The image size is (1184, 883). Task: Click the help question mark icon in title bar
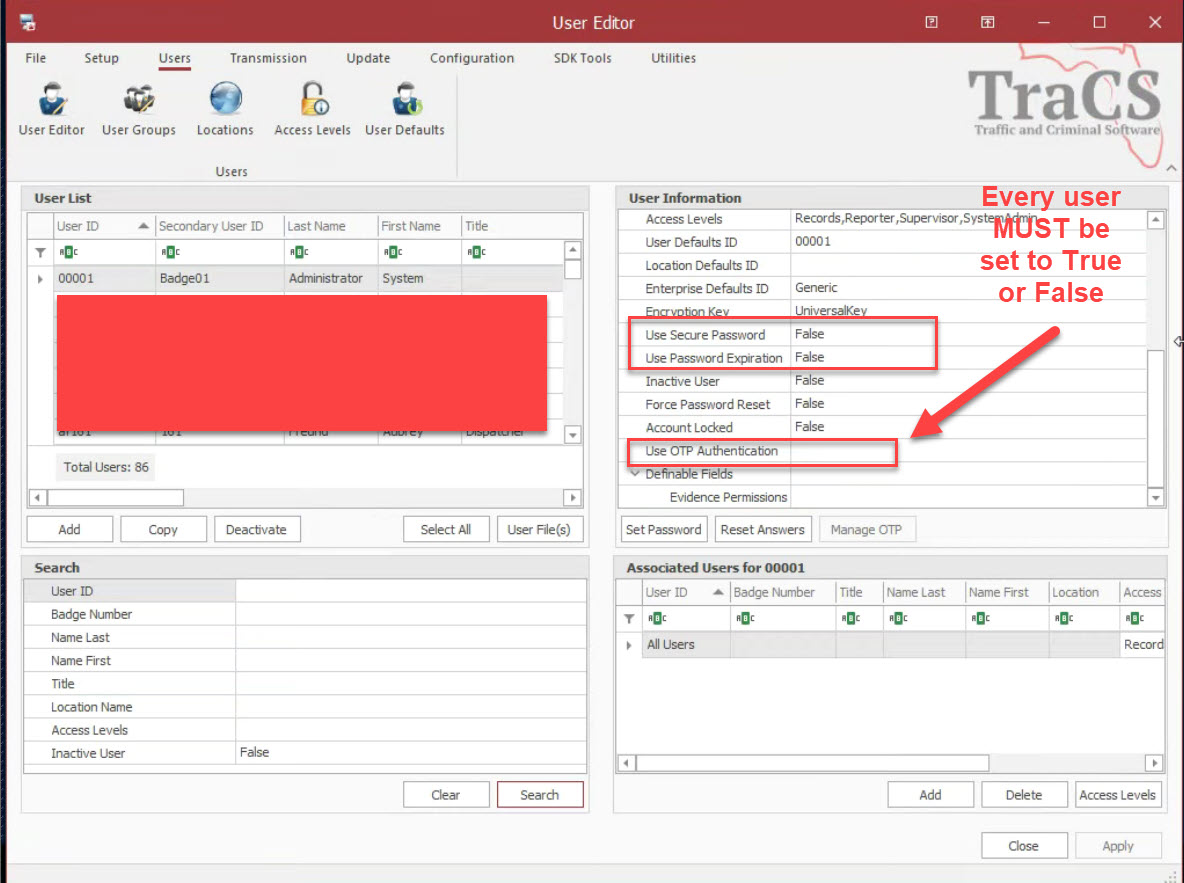pos(931,22)
